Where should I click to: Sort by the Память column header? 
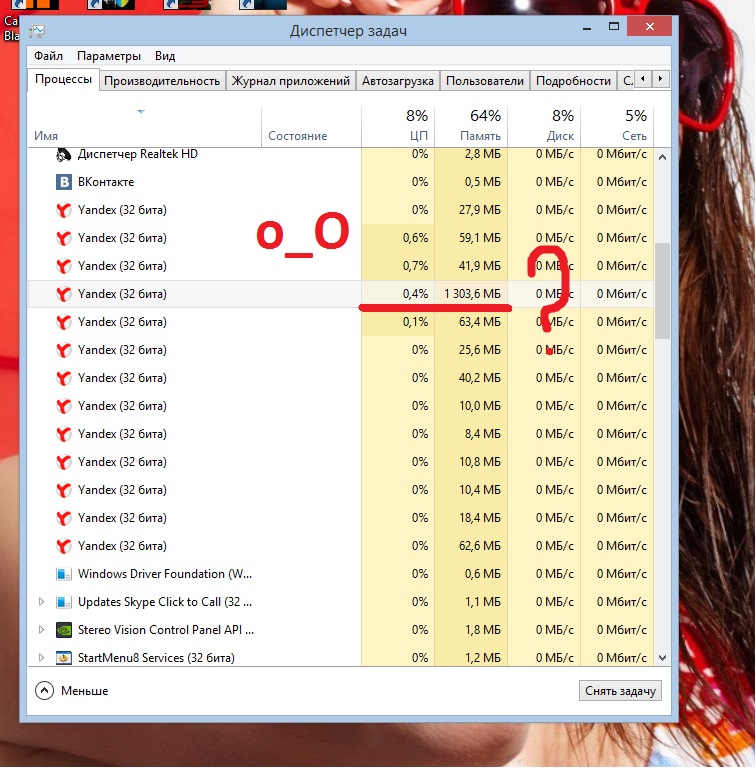[x=471, y=126]
